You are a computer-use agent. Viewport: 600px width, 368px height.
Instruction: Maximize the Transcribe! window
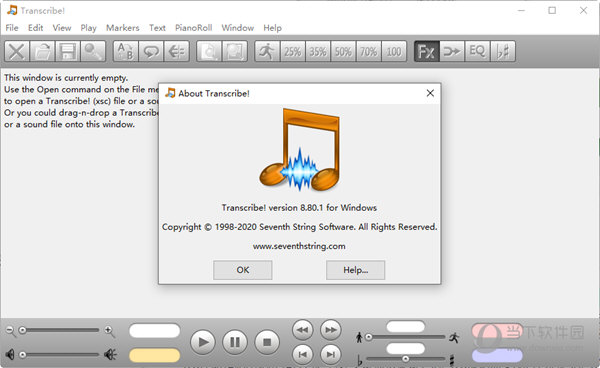552,10
